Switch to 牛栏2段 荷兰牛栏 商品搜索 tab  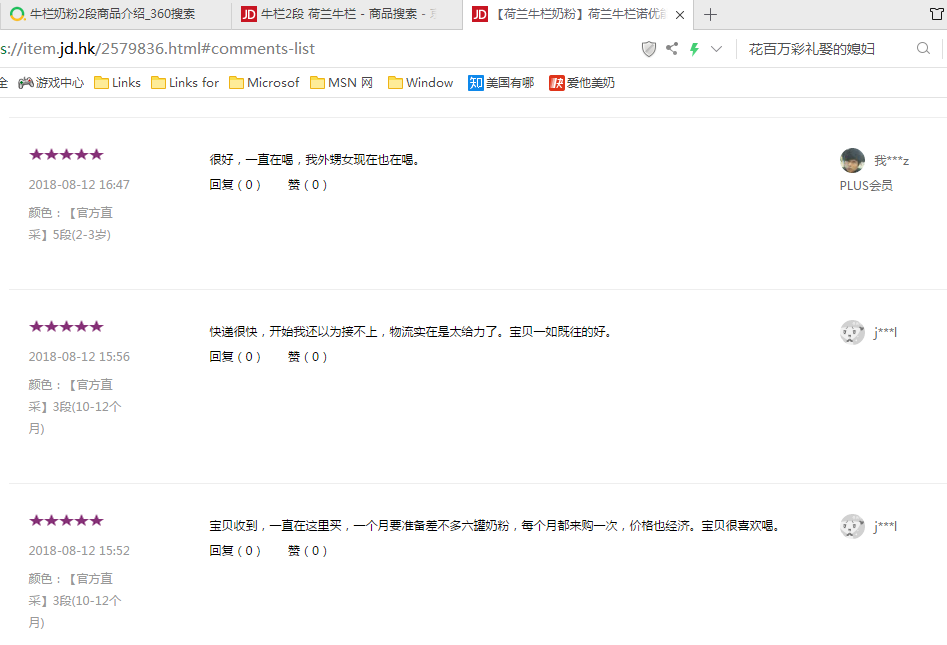(345, 14)
